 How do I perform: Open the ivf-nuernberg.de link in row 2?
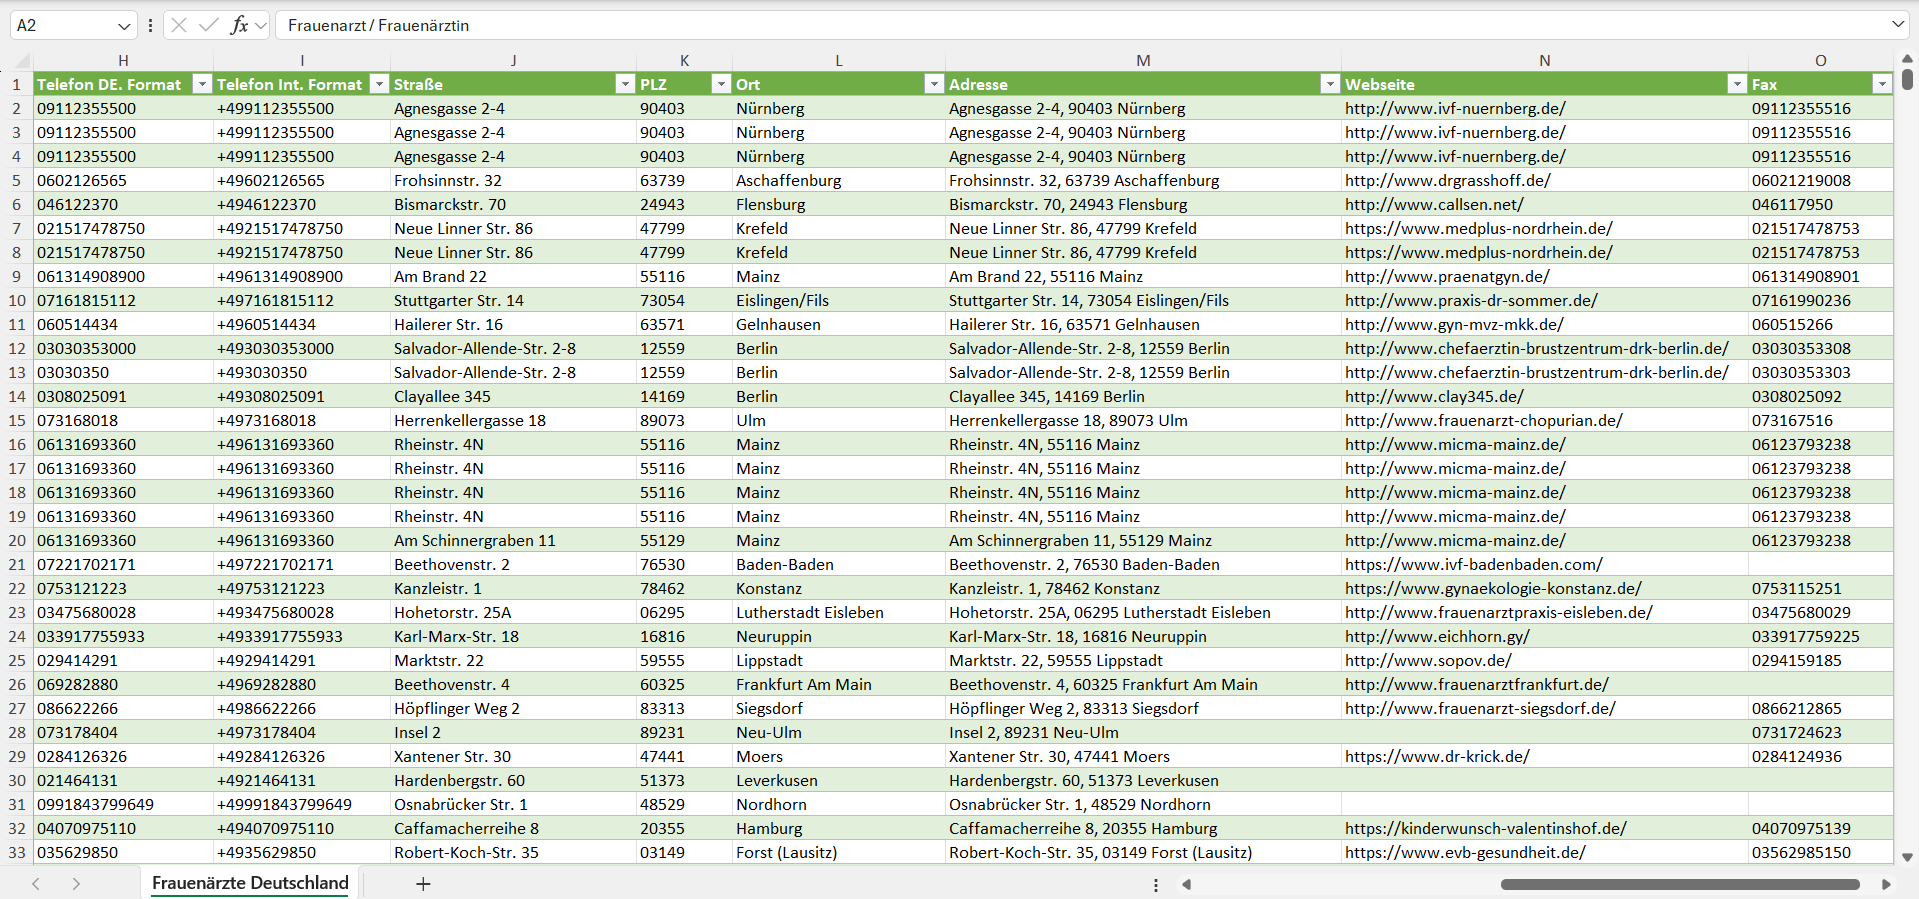click(1455, 108)
